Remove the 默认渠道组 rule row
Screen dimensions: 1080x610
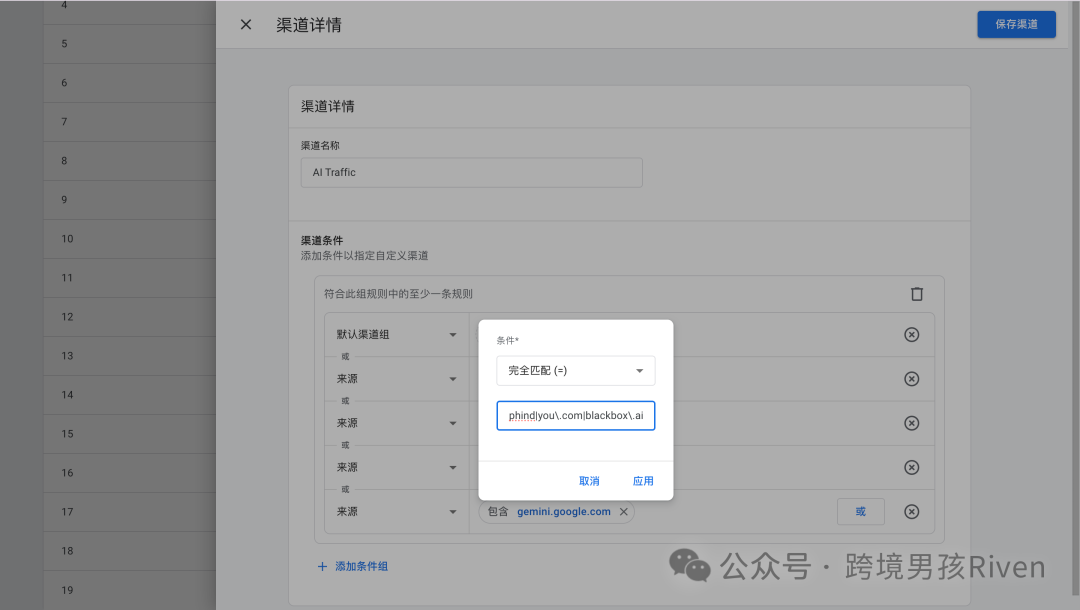pos(911,335)
